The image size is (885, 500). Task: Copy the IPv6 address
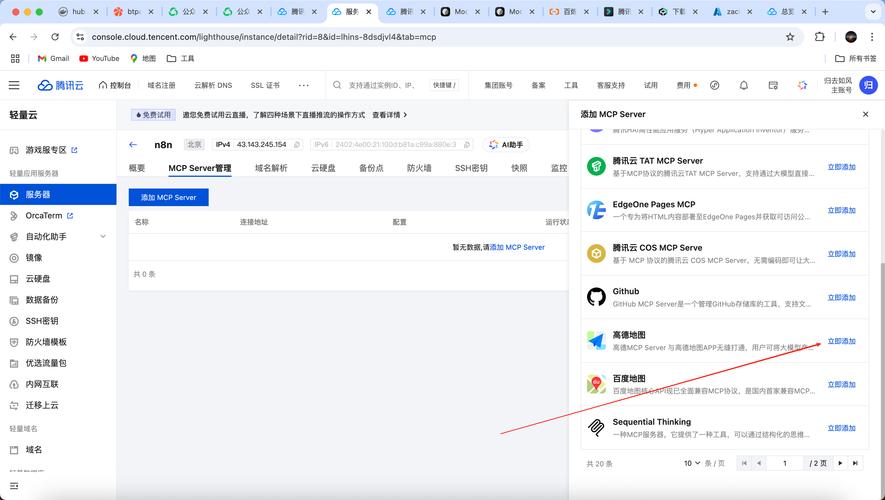[x=467, y=144]
